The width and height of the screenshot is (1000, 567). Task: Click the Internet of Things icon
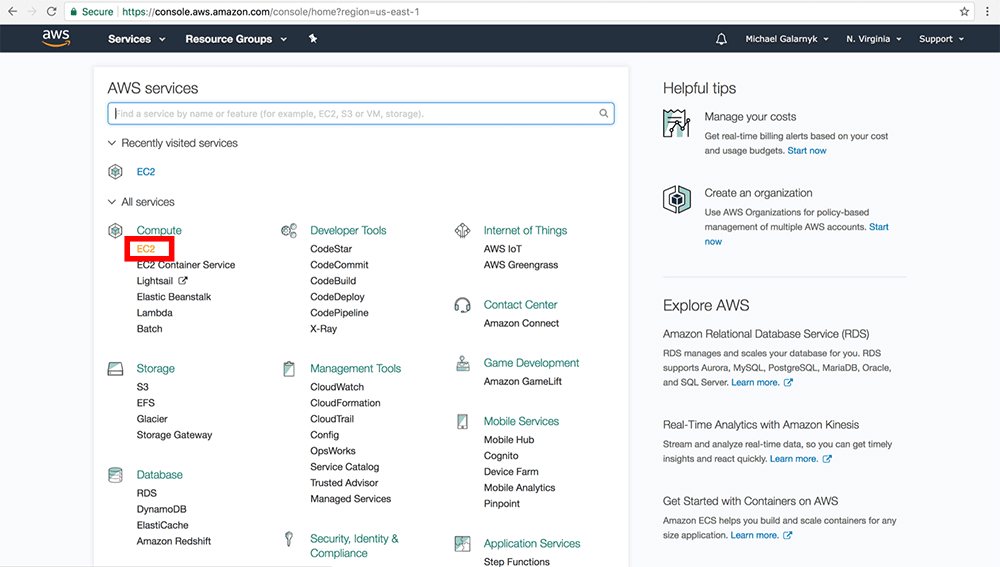[x=462, y=231]
